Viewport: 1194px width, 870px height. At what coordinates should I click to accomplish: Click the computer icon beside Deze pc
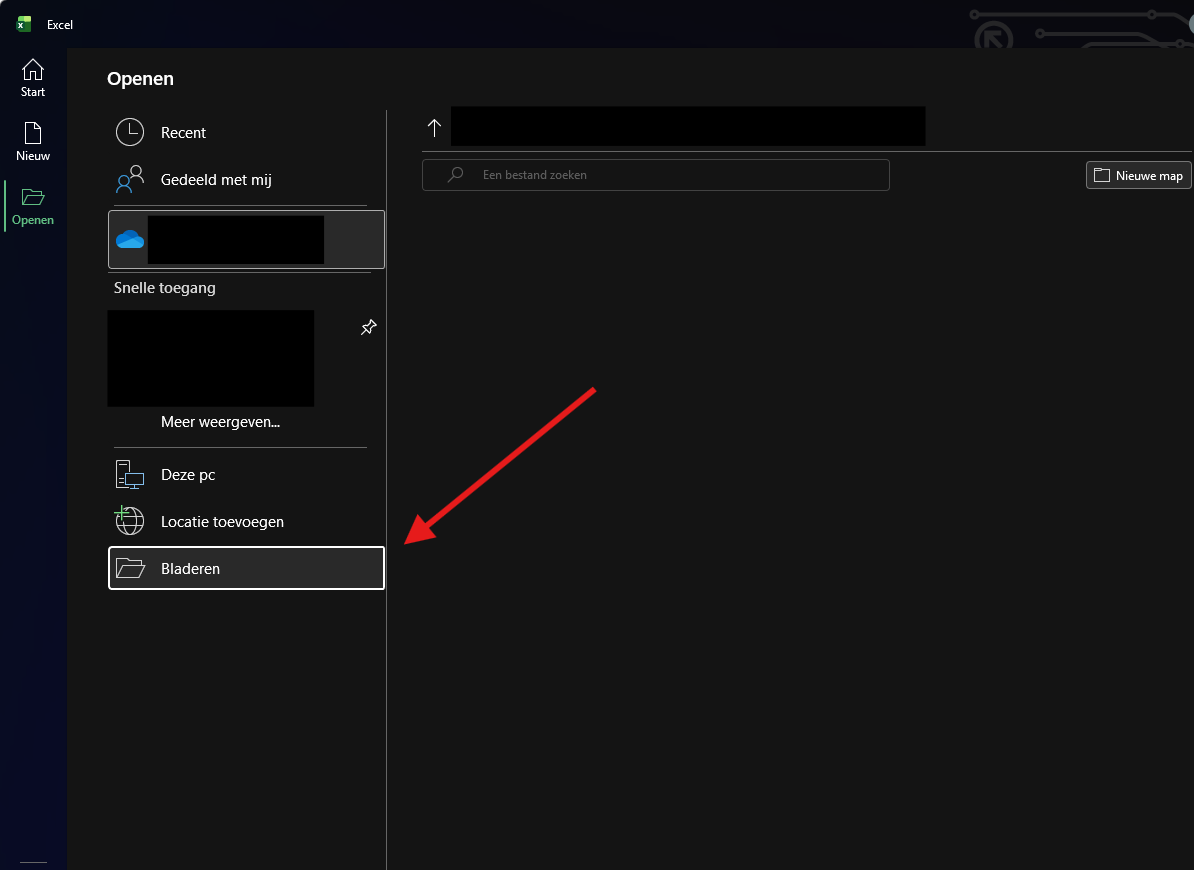[x=130, y=475]
